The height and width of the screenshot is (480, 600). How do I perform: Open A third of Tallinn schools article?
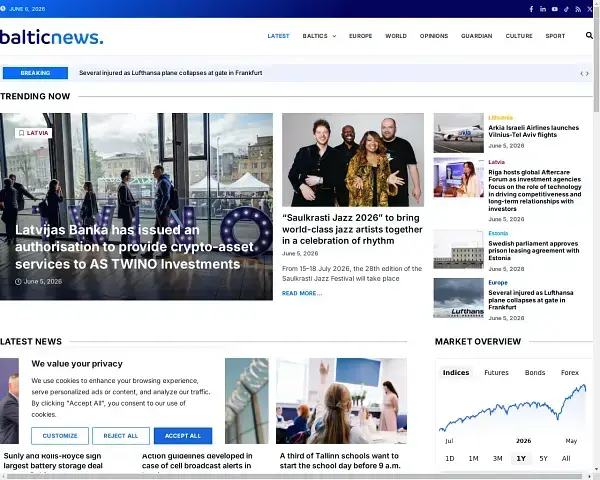(x=340, y=461)
